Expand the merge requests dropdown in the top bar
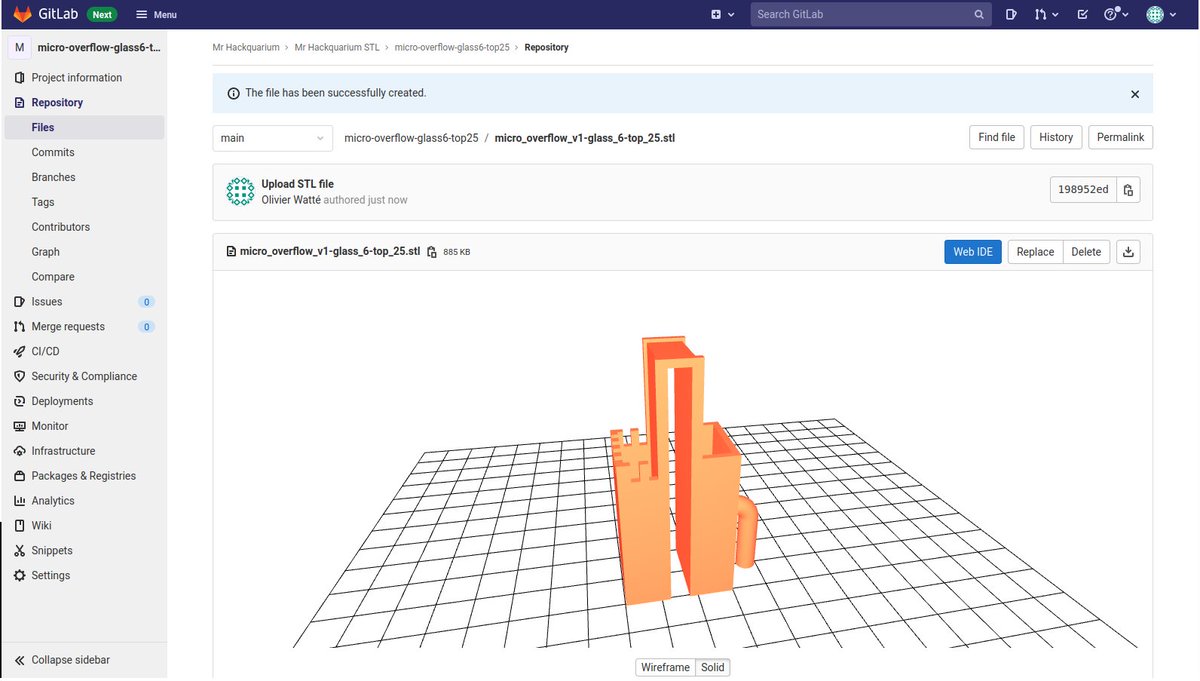The width and height of the screenshot is (1200, 681). [1048, 15]
